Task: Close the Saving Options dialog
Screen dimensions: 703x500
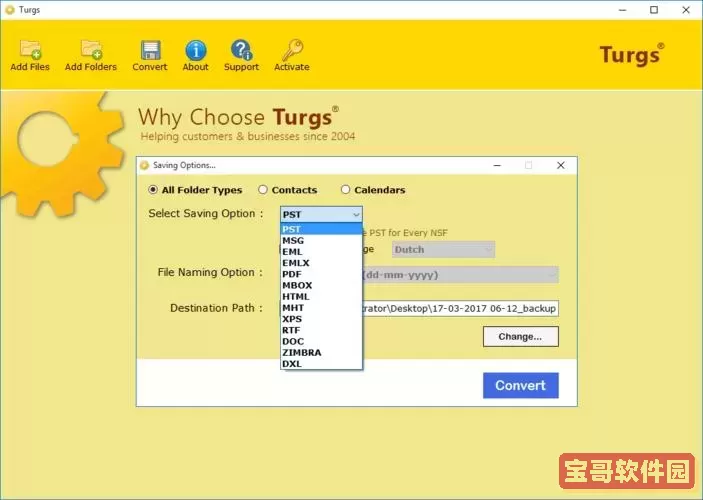Action: click(x=560, y=165)
